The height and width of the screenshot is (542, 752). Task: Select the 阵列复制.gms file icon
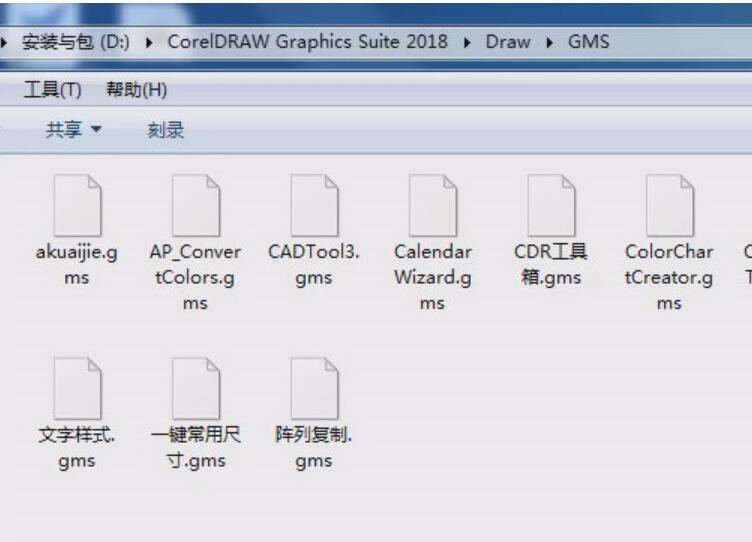click(x=315, y=389)
